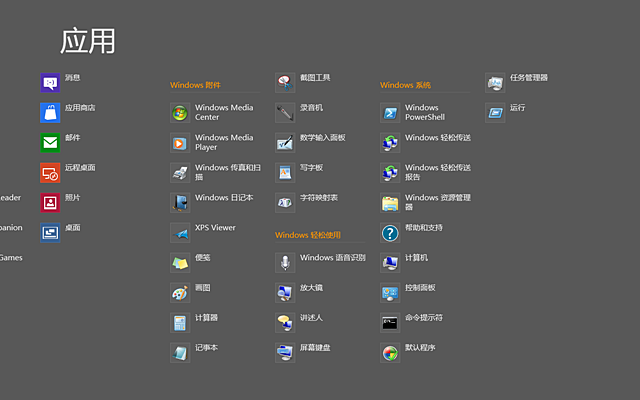640x400 pixels.
Task: Click the Windows 附件 group heading
Action: (x=195, y=85)
